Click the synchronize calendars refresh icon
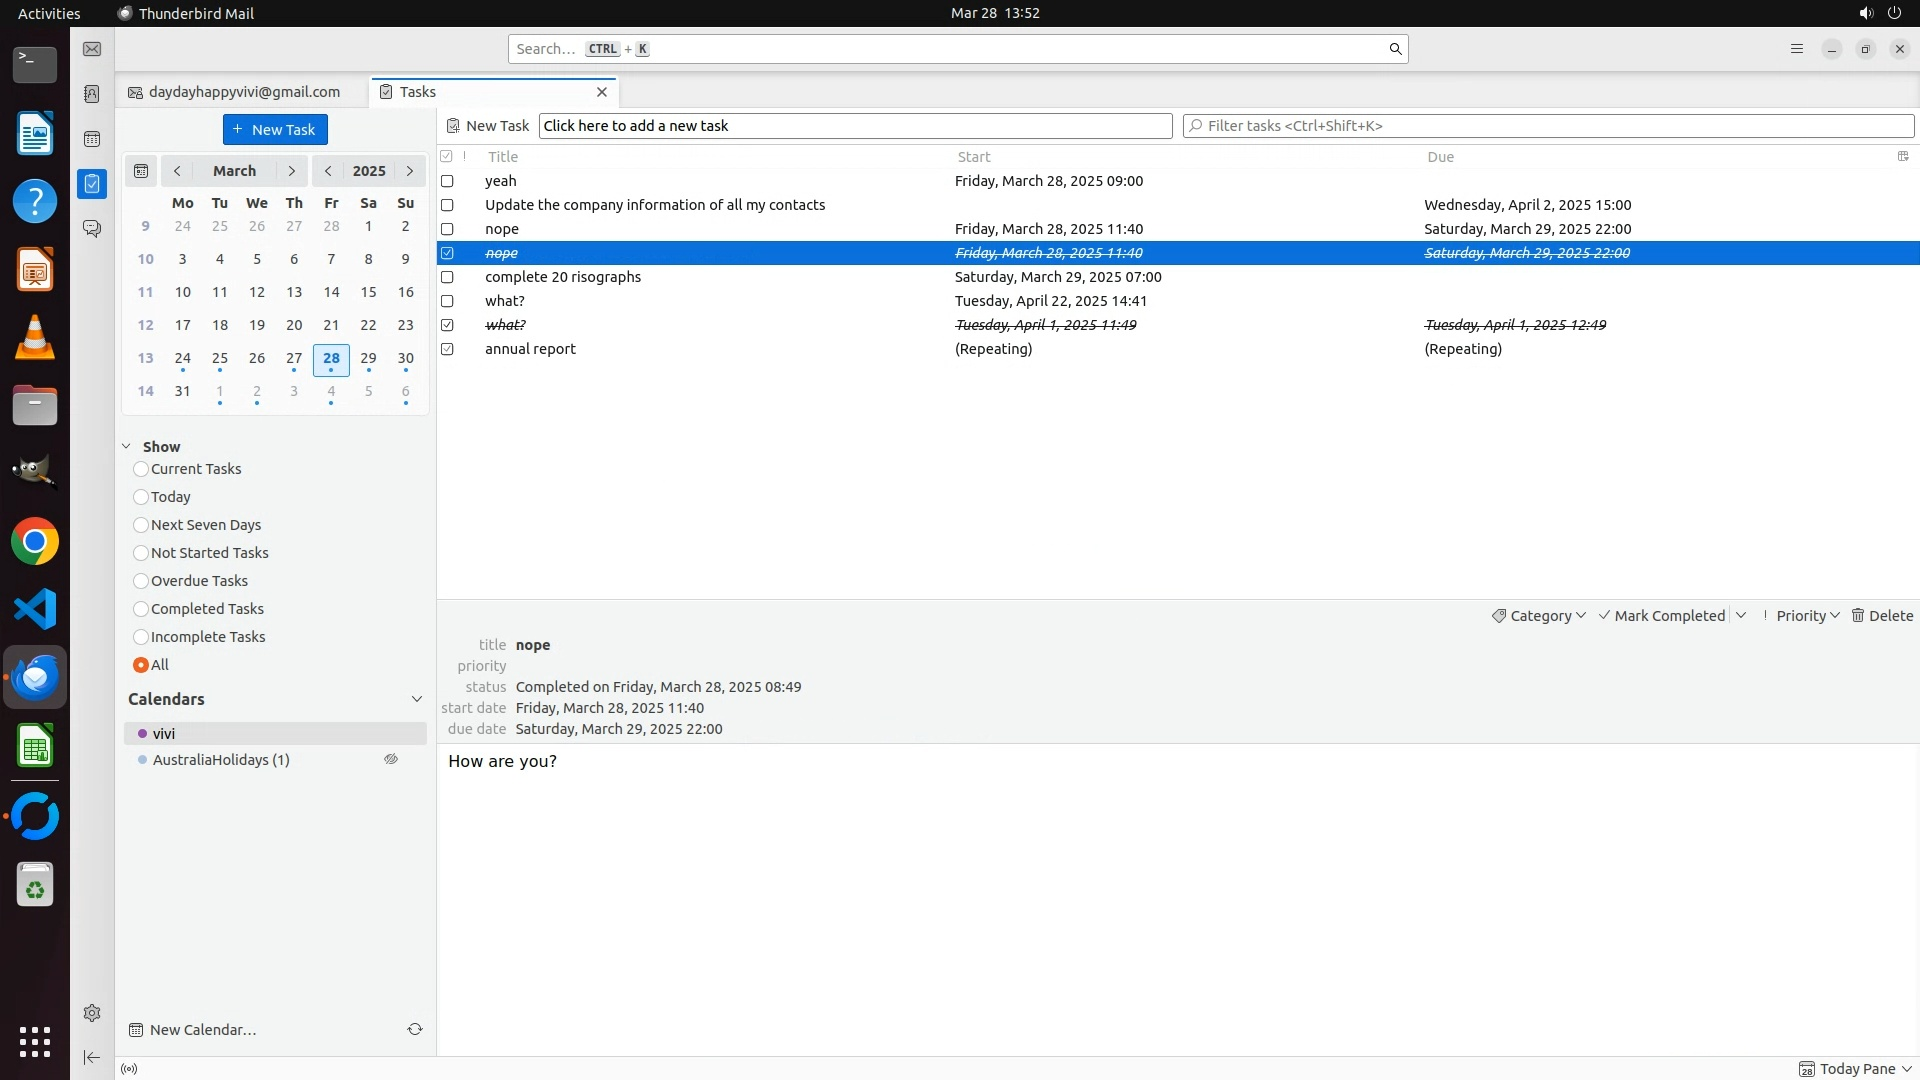The height and width of the screenshot is (1080, 1920). [415, 1029]
